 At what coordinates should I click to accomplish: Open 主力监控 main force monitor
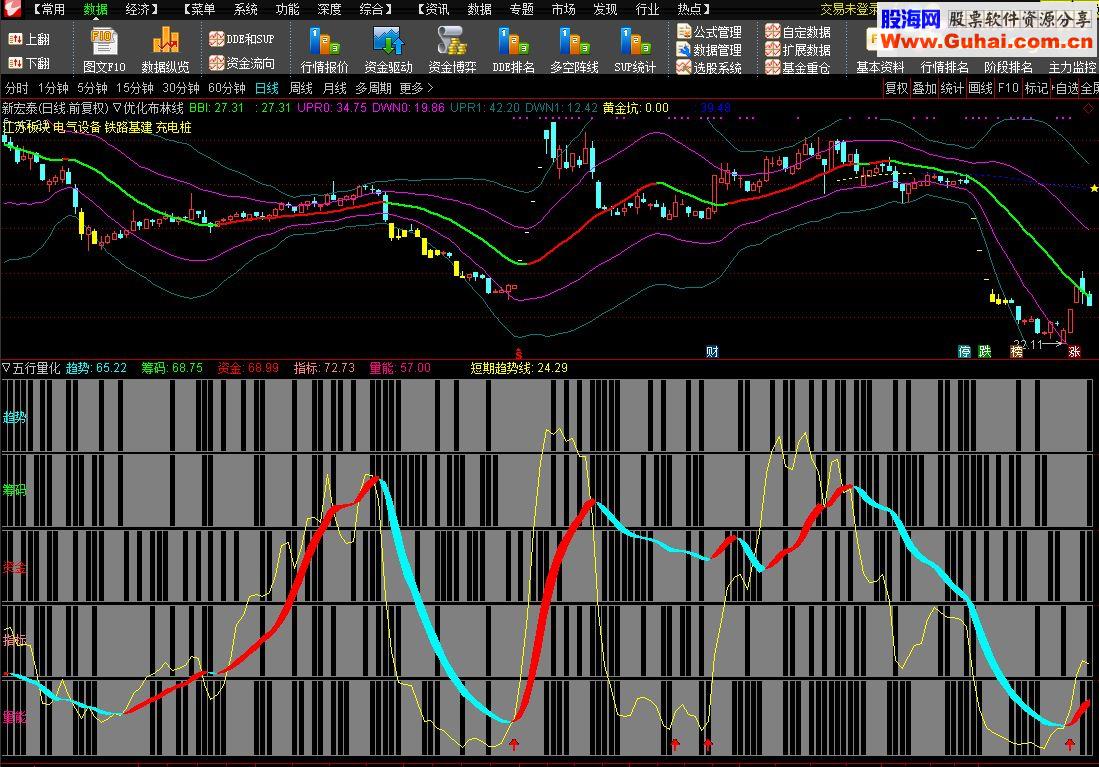click(1072, 67)
